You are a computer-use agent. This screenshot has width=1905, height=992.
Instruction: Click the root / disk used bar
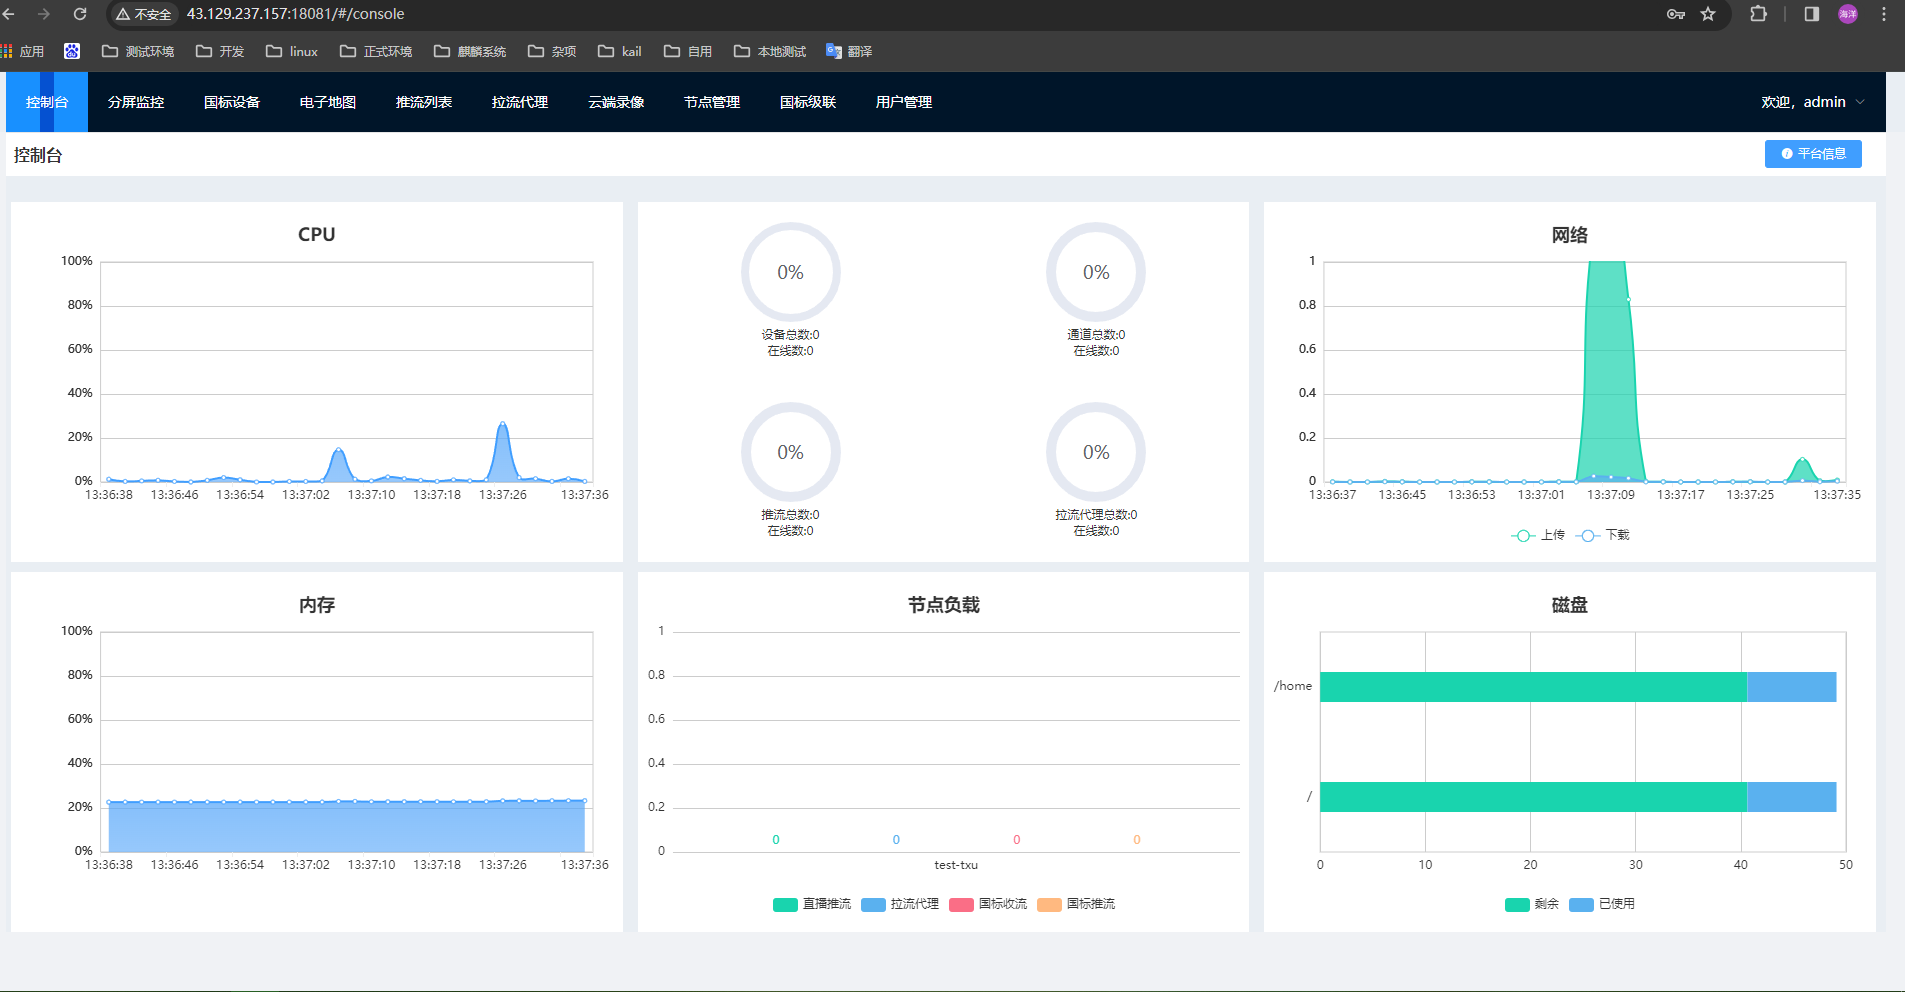[x=1792, y=797]
